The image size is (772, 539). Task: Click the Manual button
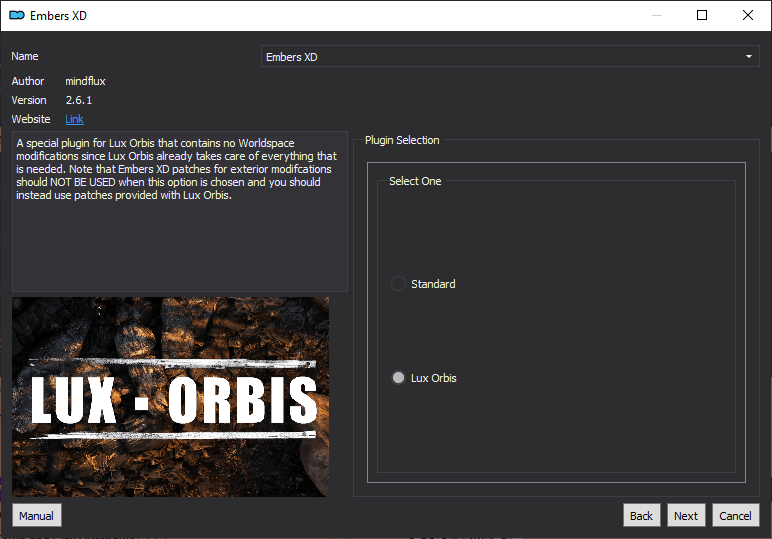36,515
